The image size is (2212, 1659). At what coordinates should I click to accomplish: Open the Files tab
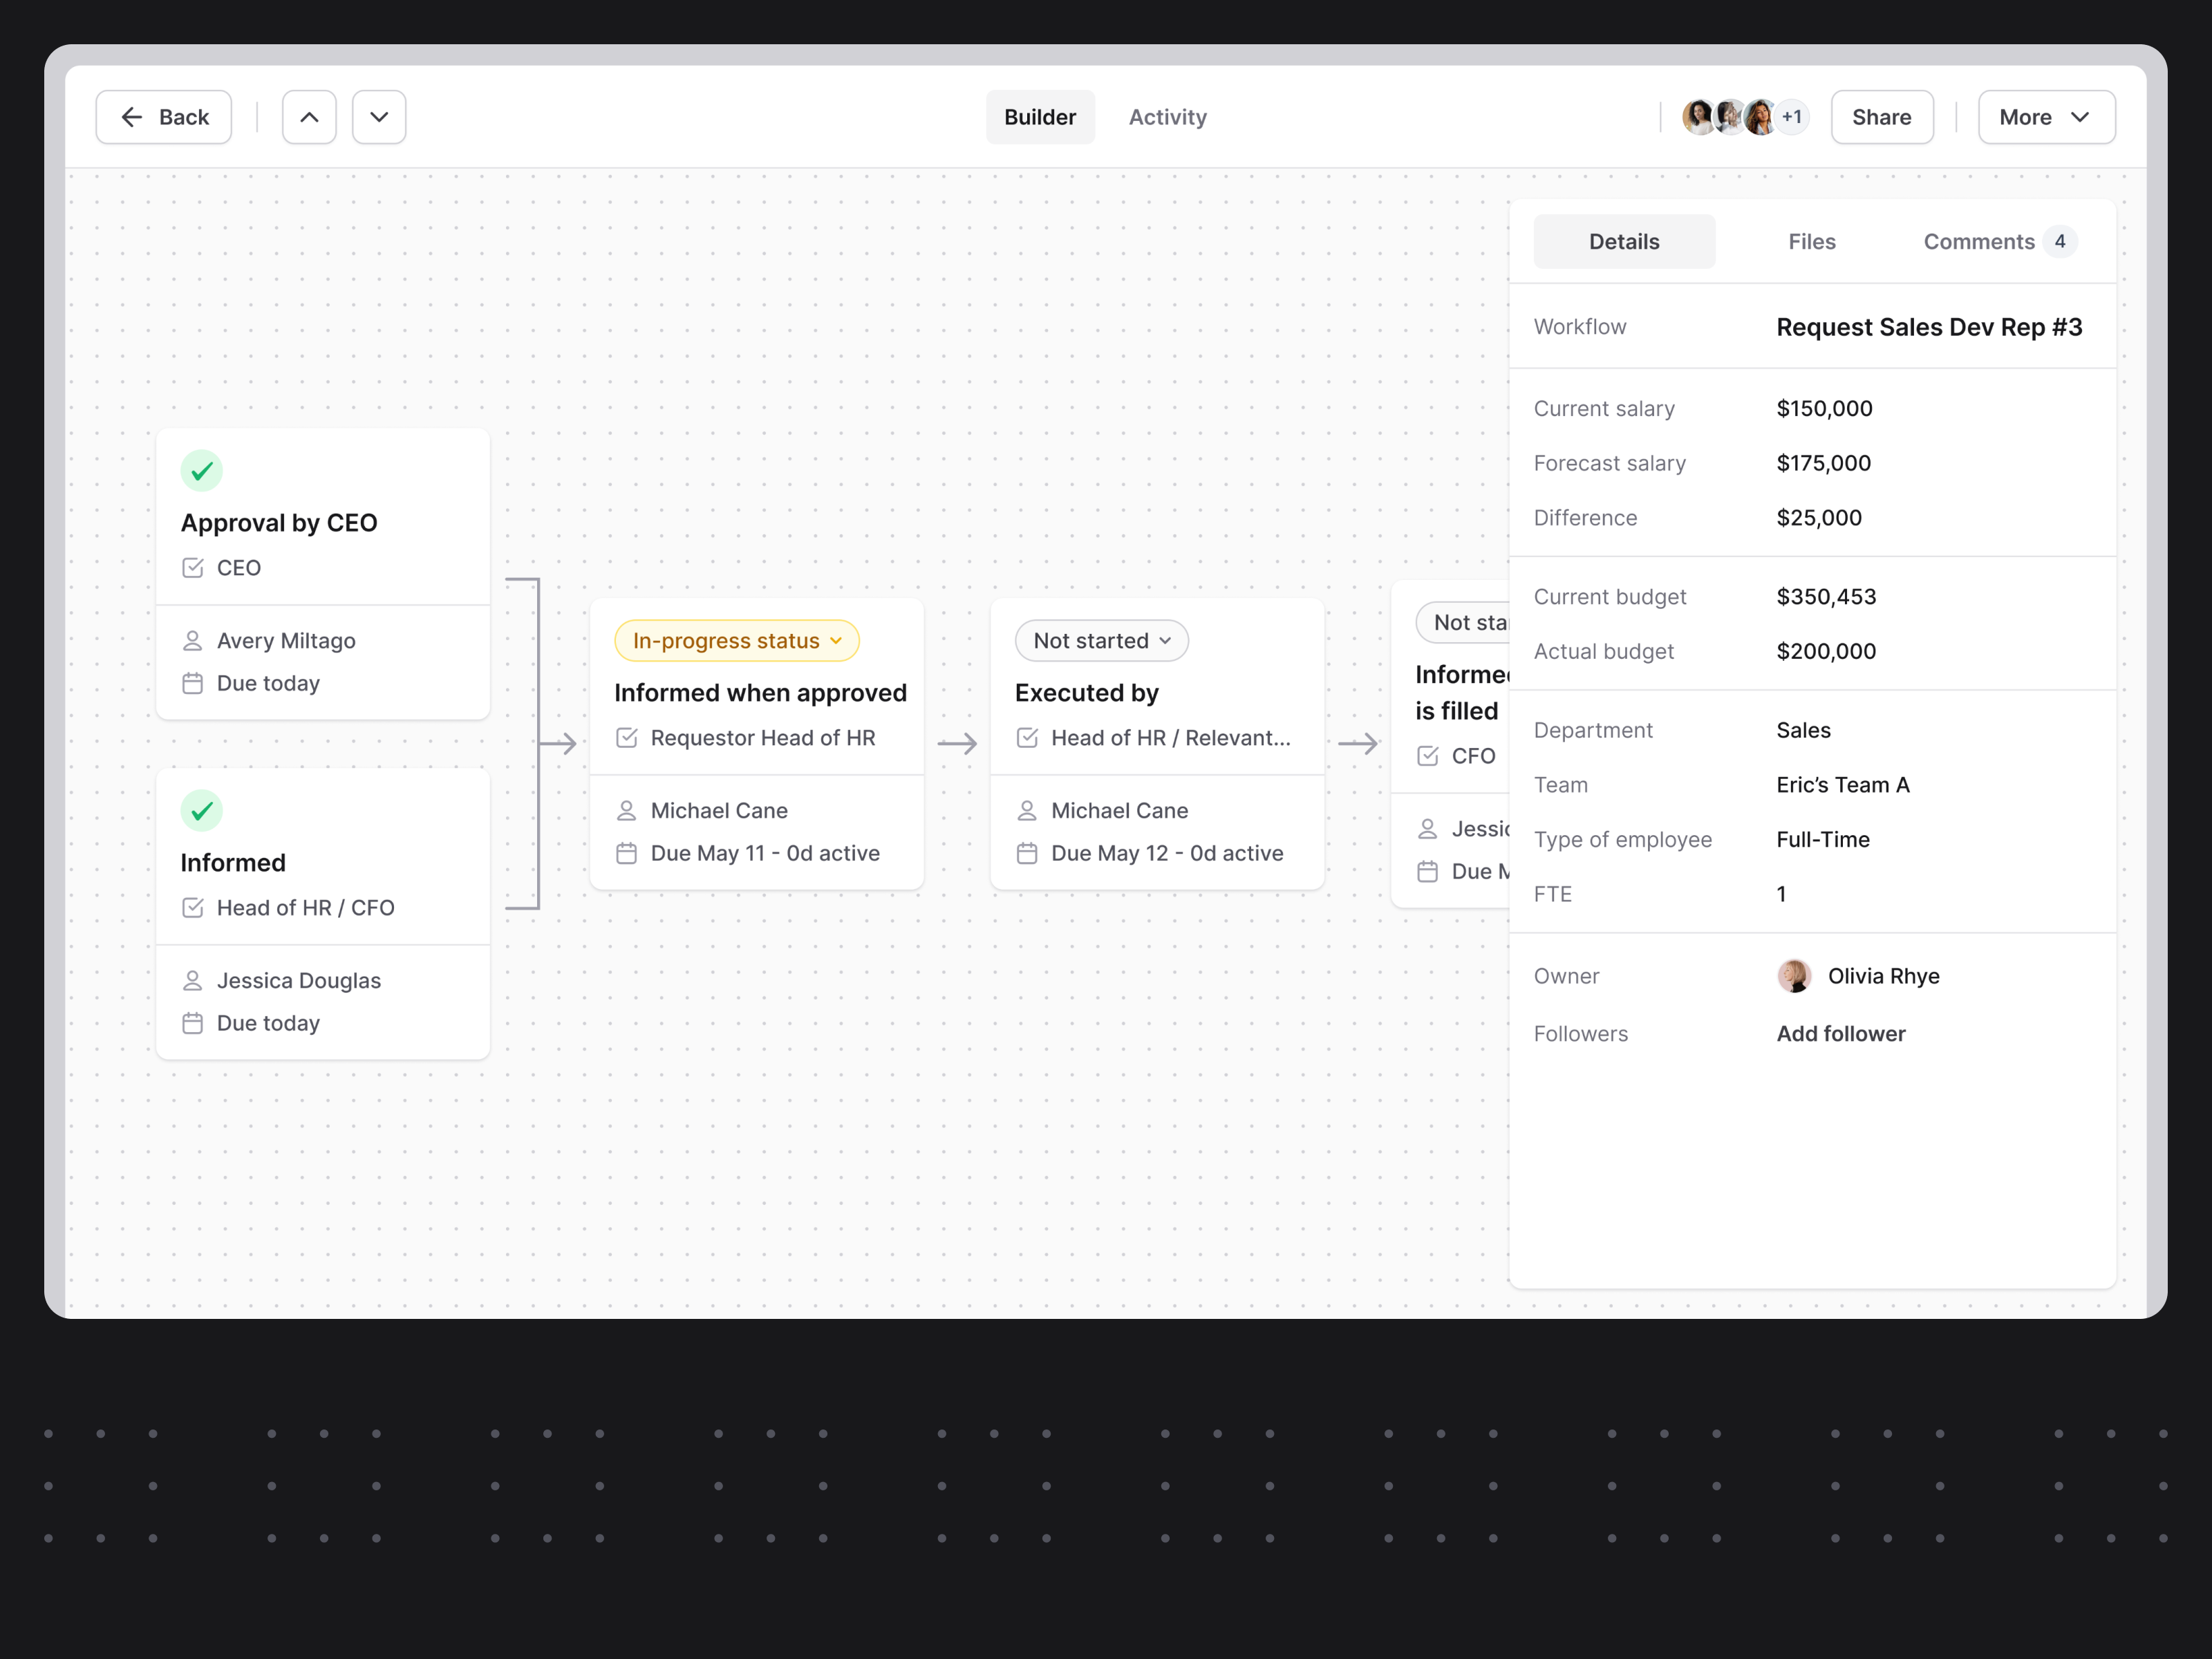(x=1811, y=241)
